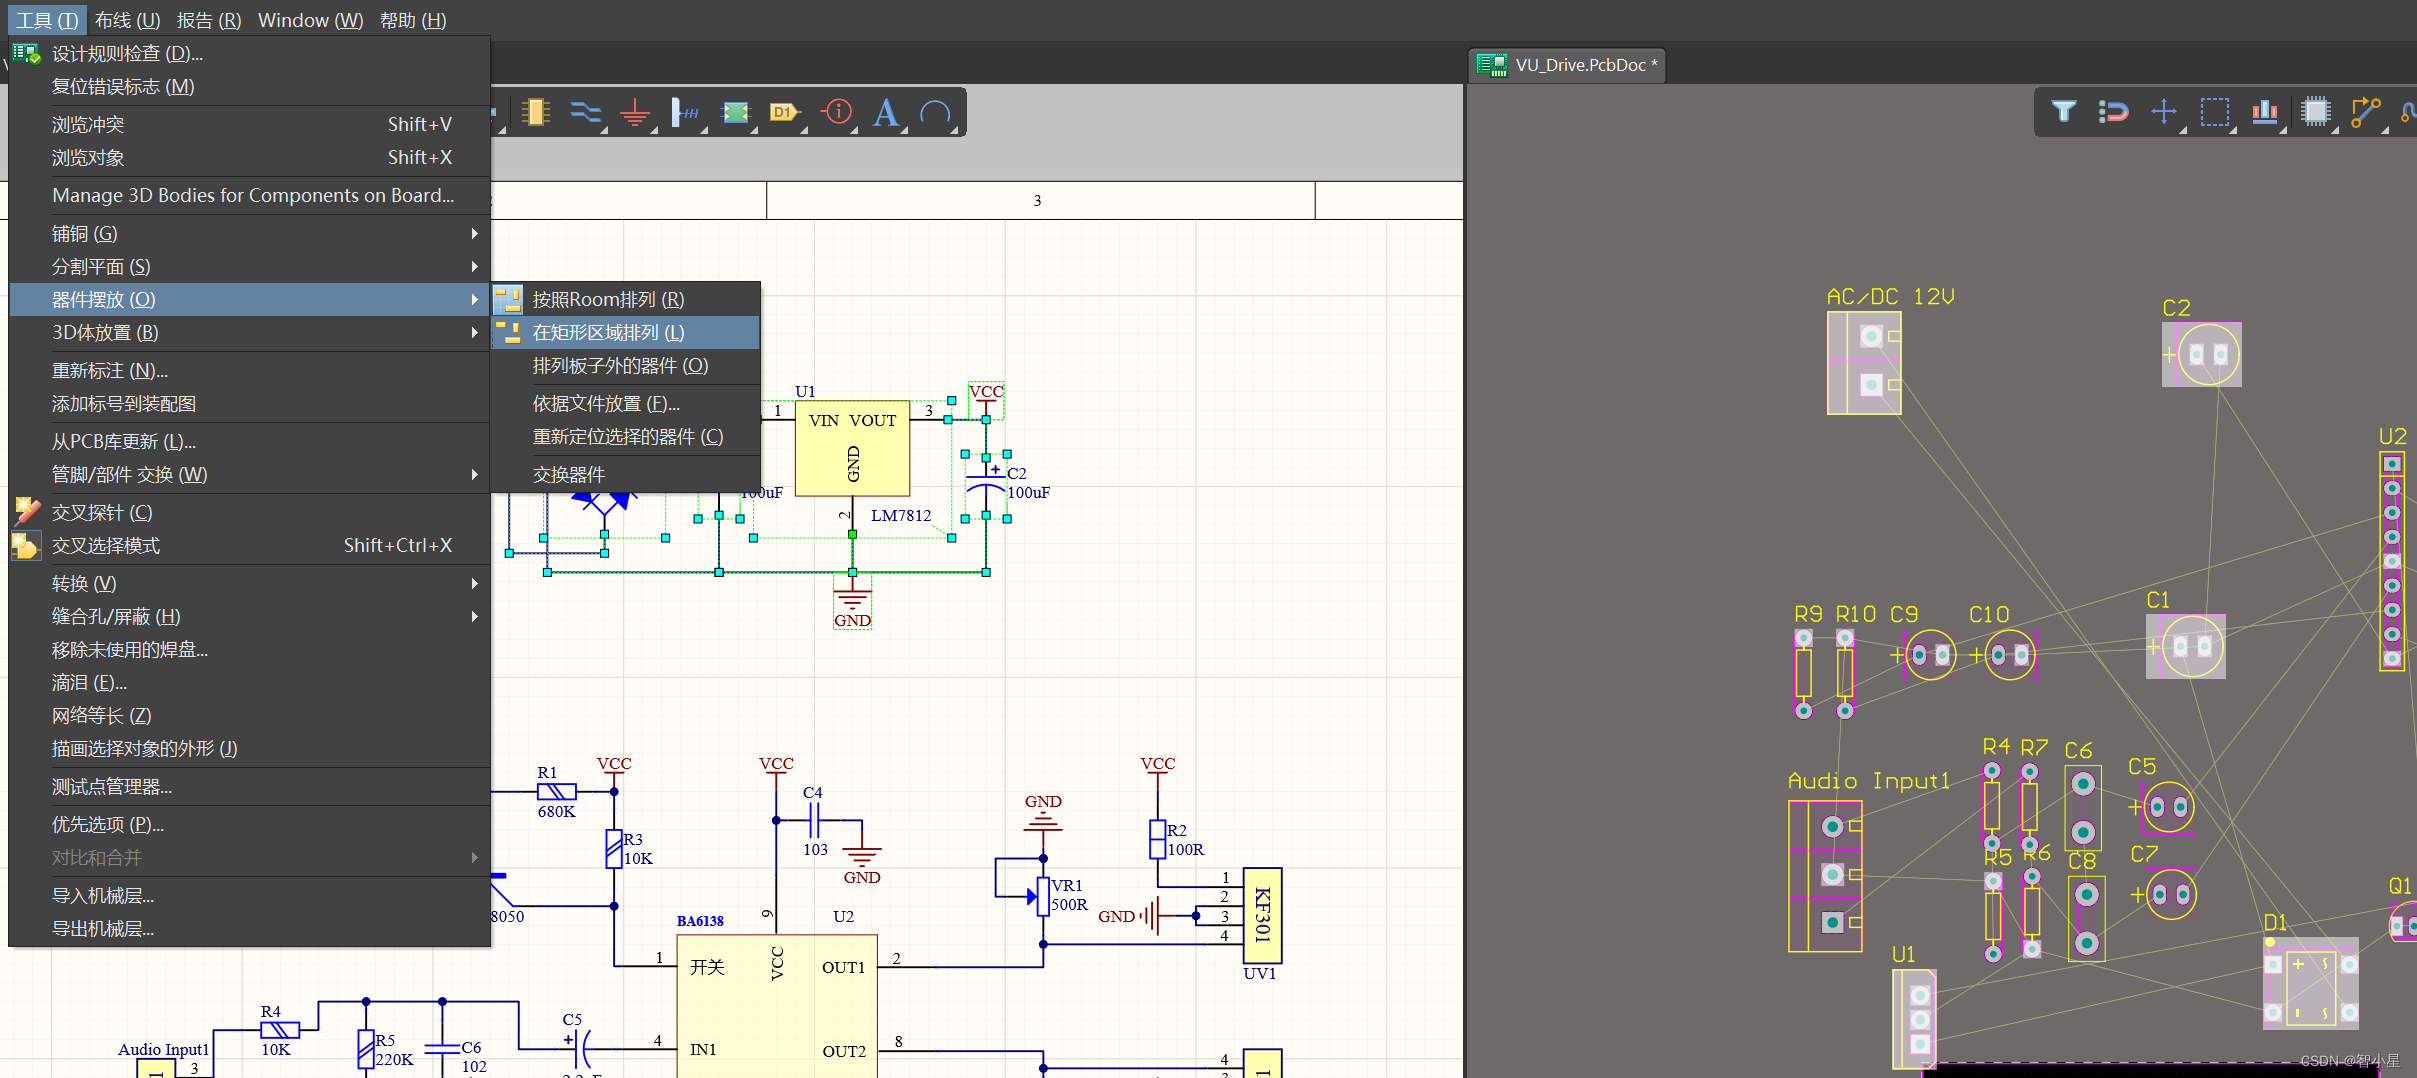The width and height of the screenshot is (2417, 1078).
Task: Select 描画选择对象的外形 (J)
Action: (x=250, y=748)
